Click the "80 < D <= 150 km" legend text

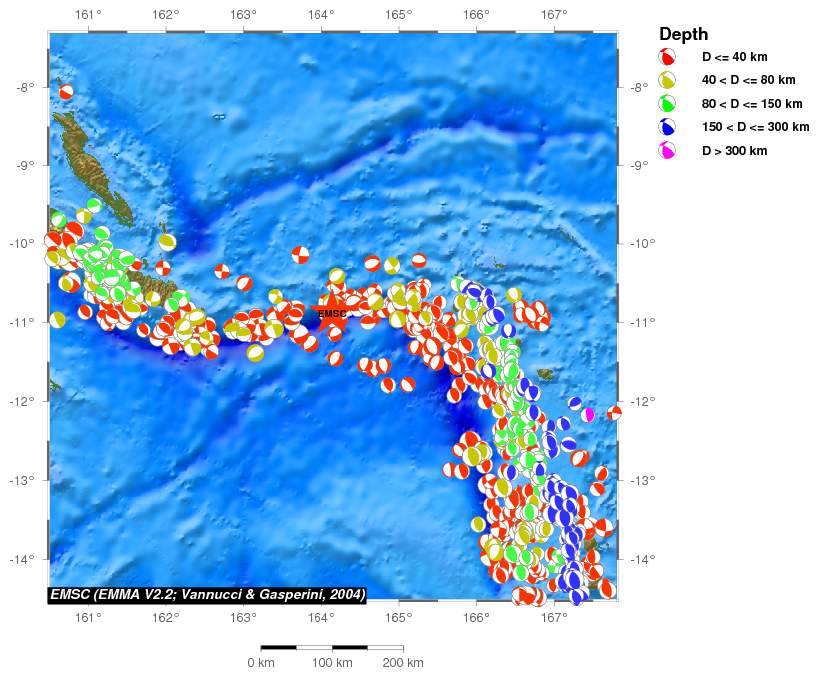751,104
